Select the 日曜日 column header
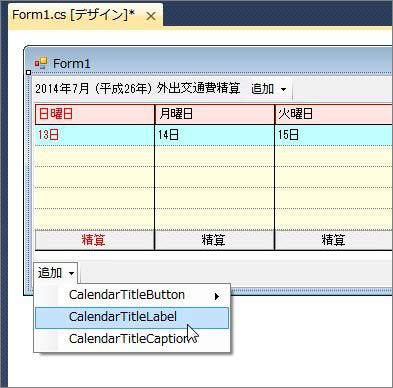The width and height of the screenshot is (393, 388). pos(95,114)
